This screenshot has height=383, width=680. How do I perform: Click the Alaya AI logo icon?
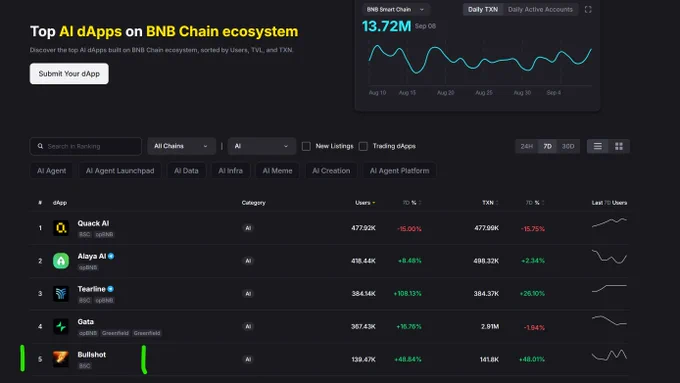[61, 261]
